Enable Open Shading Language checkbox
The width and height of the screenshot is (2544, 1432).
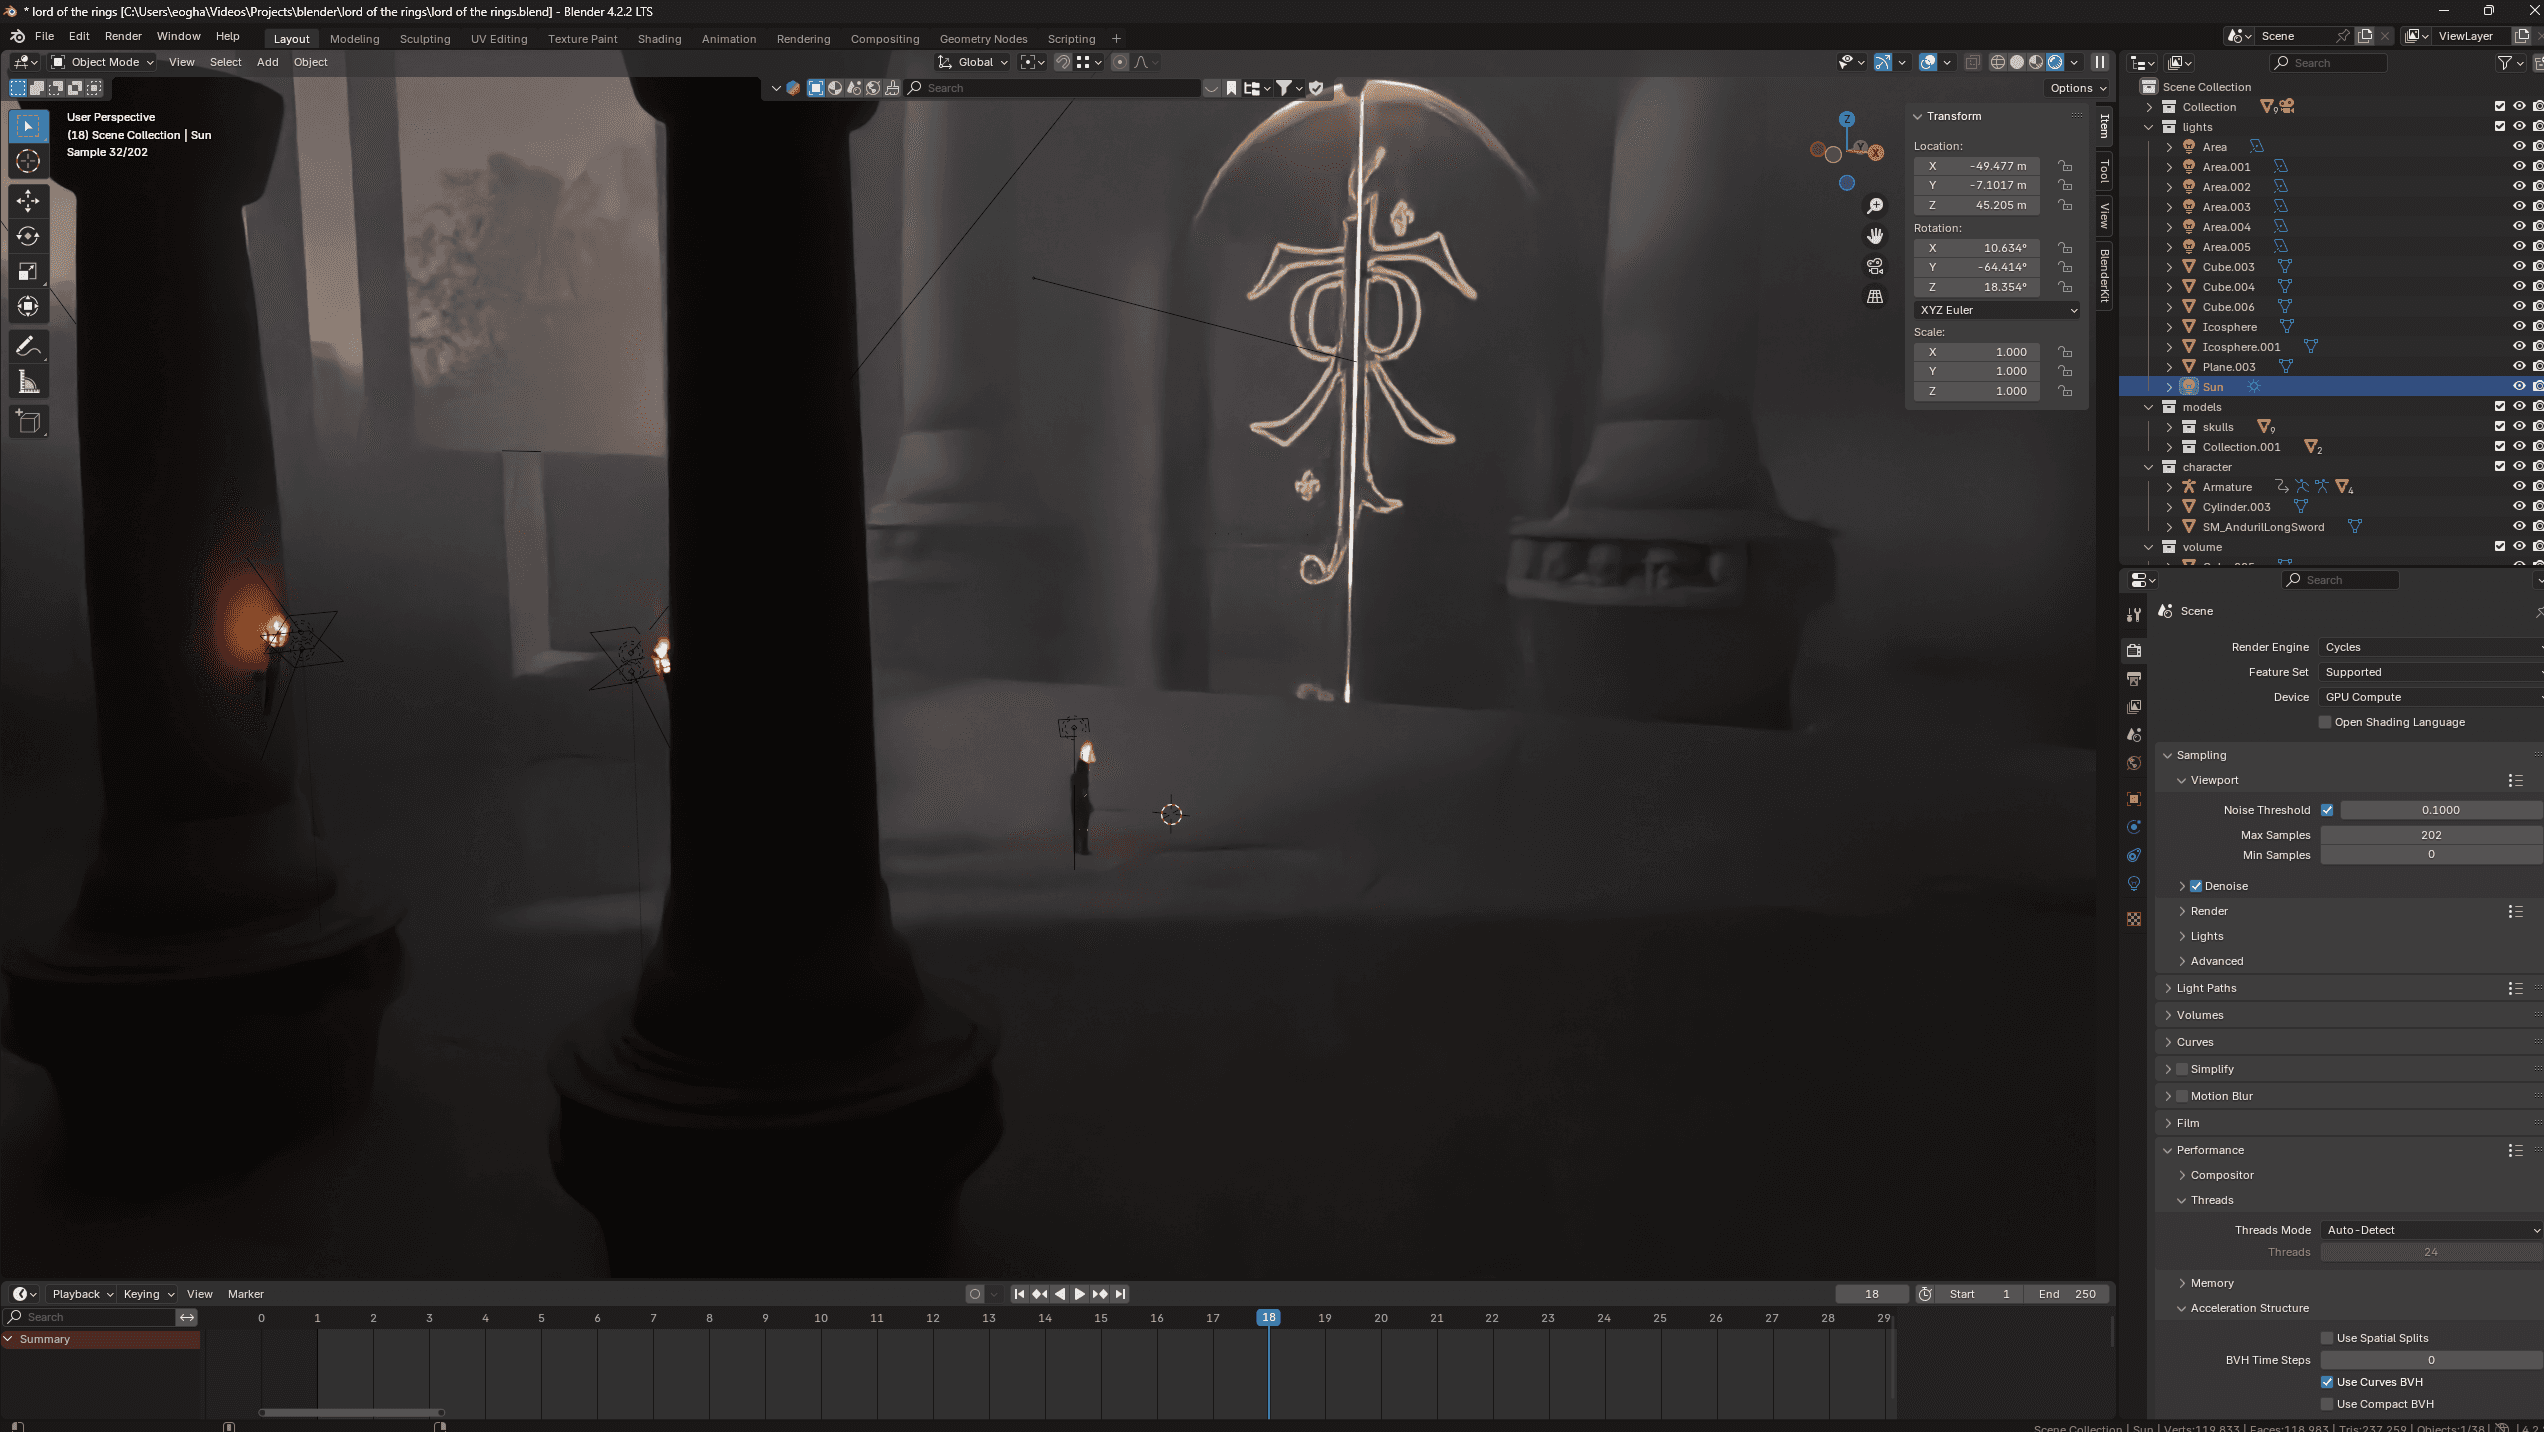(2325, 722)
